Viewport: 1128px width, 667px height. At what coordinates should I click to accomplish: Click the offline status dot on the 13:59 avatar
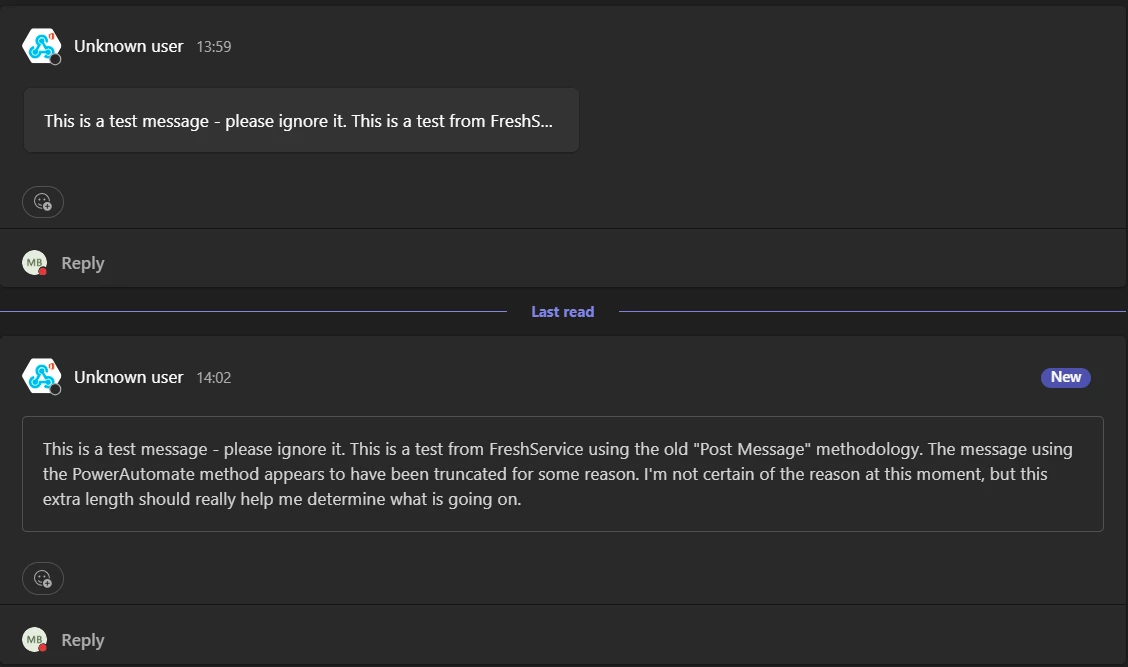55,59
